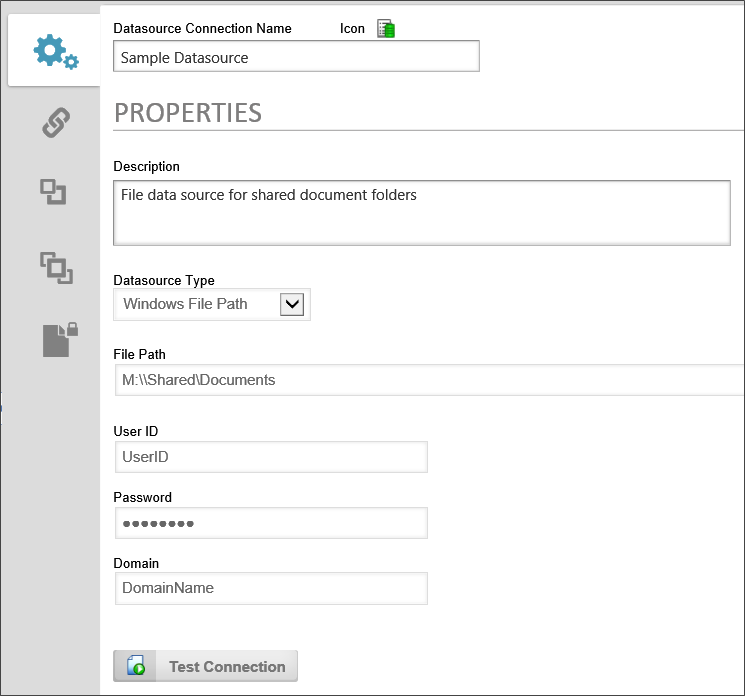Select the overlapping squares sidebar icon
Screen dimensions: 745x696
[56, 266]
